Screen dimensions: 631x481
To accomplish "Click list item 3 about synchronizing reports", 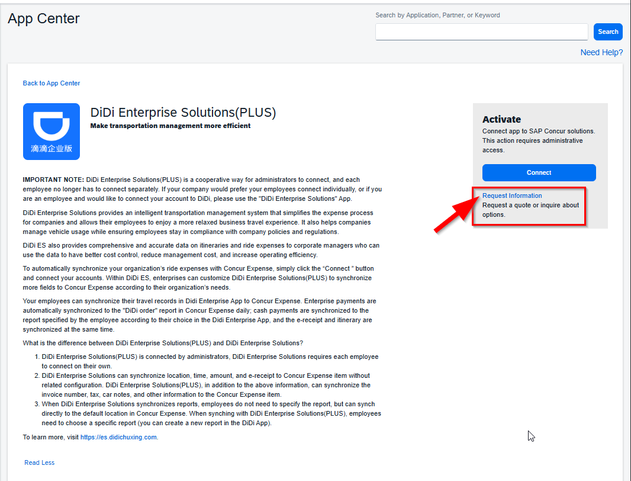I will click(x=211, y=413).
